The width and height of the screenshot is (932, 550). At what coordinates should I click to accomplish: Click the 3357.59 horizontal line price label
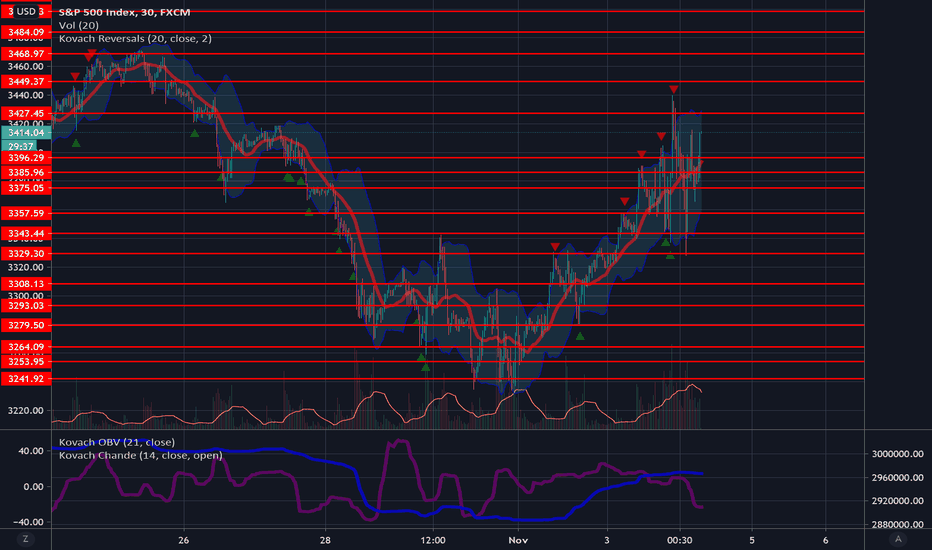[26, 213]
